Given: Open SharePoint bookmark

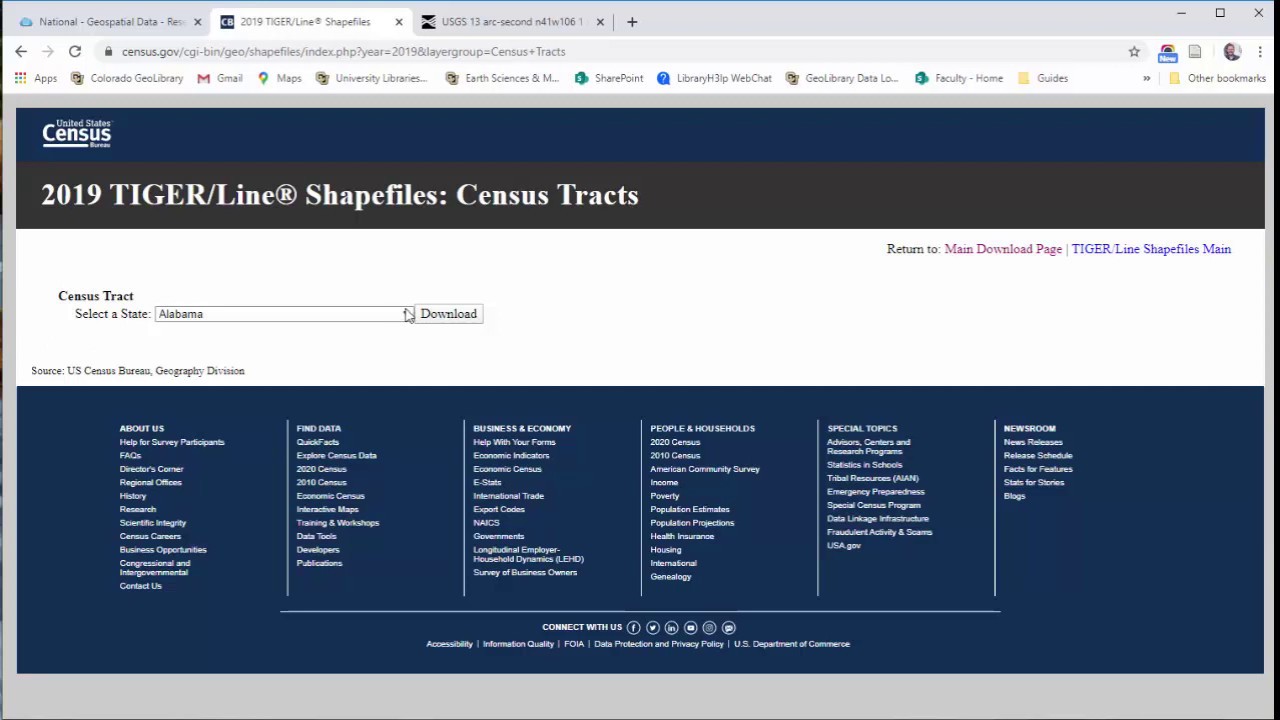Looking at the screenshot, I should 609,78.
